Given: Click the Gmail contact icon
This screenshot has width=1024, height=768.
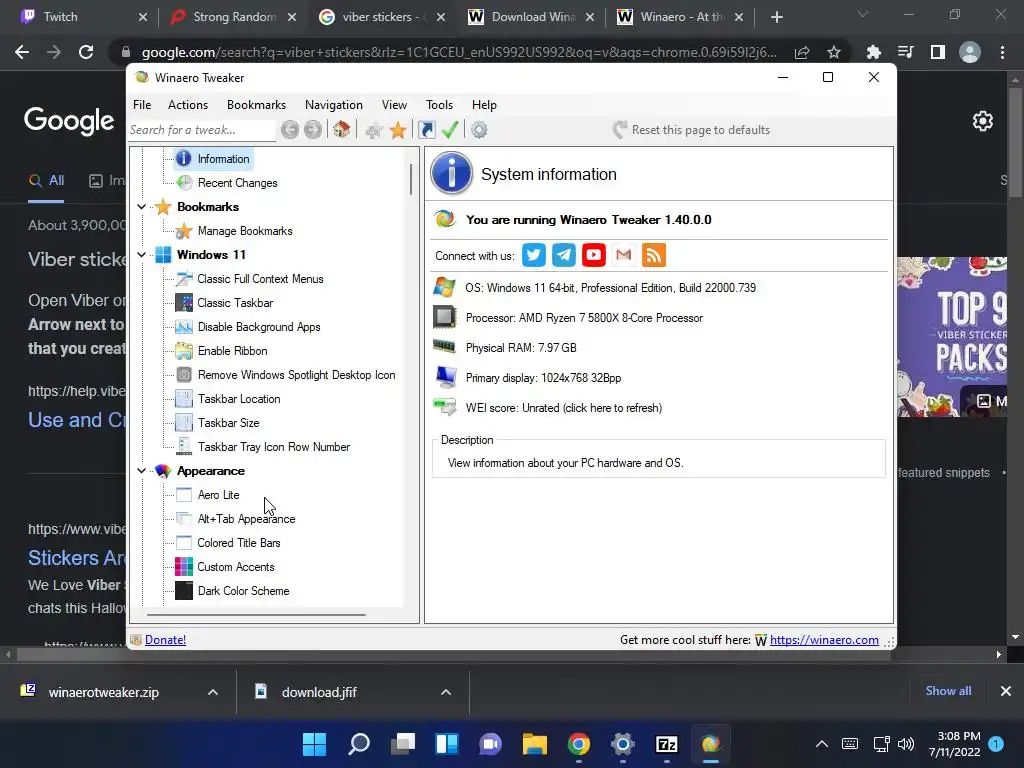Looking at the screenshot, I should click(x=624, y=255).
